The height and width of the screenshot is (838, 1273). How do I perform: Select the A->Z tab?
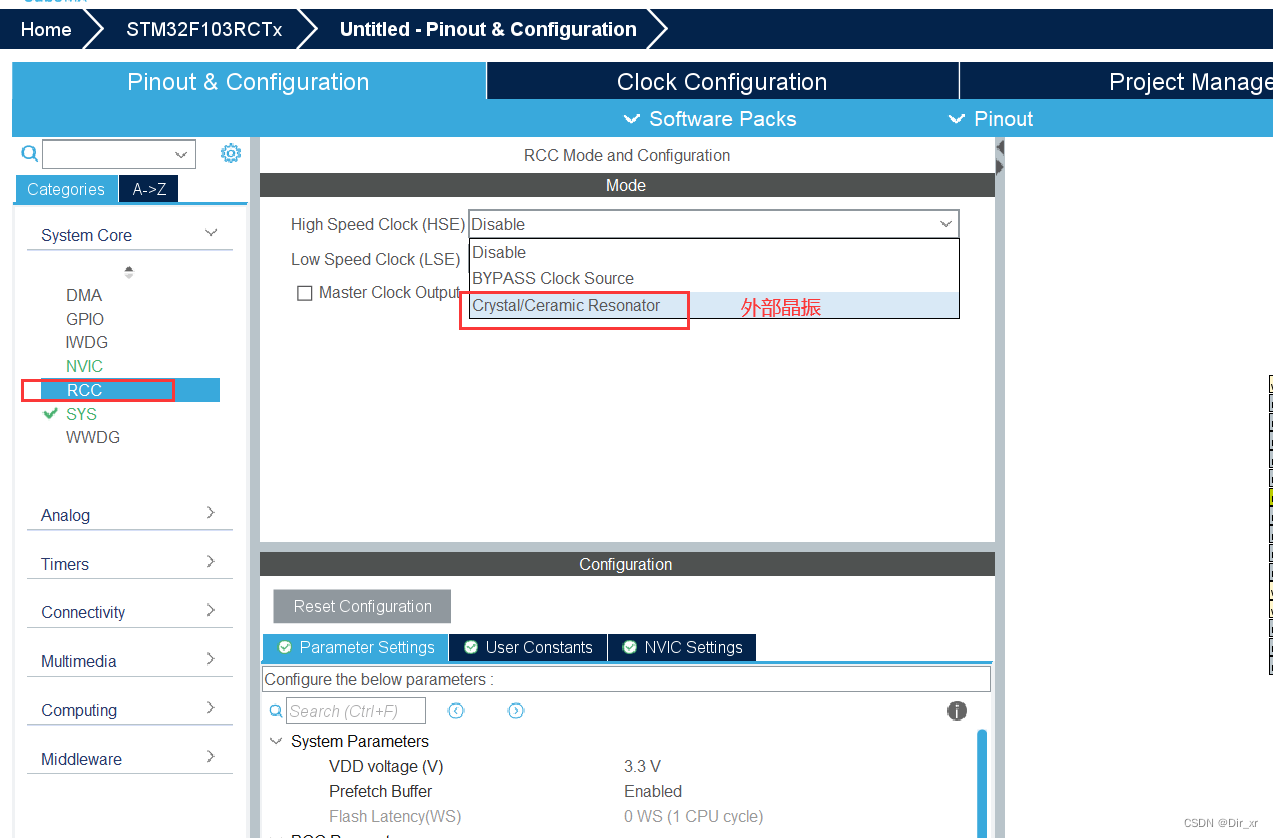click(x=149, y=189)
